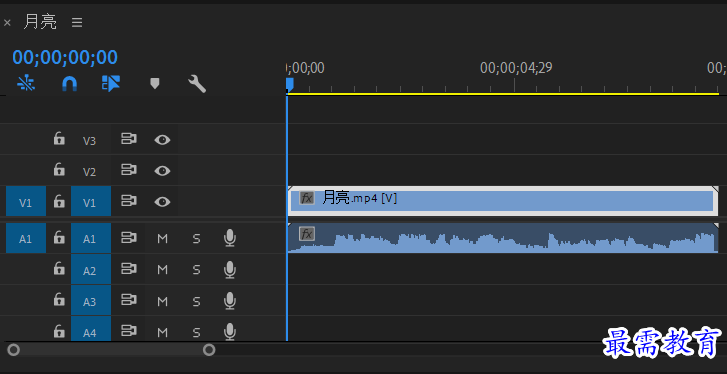Enable voice-over record on A1
Screen dimensions: 727x374
point(230,238)
